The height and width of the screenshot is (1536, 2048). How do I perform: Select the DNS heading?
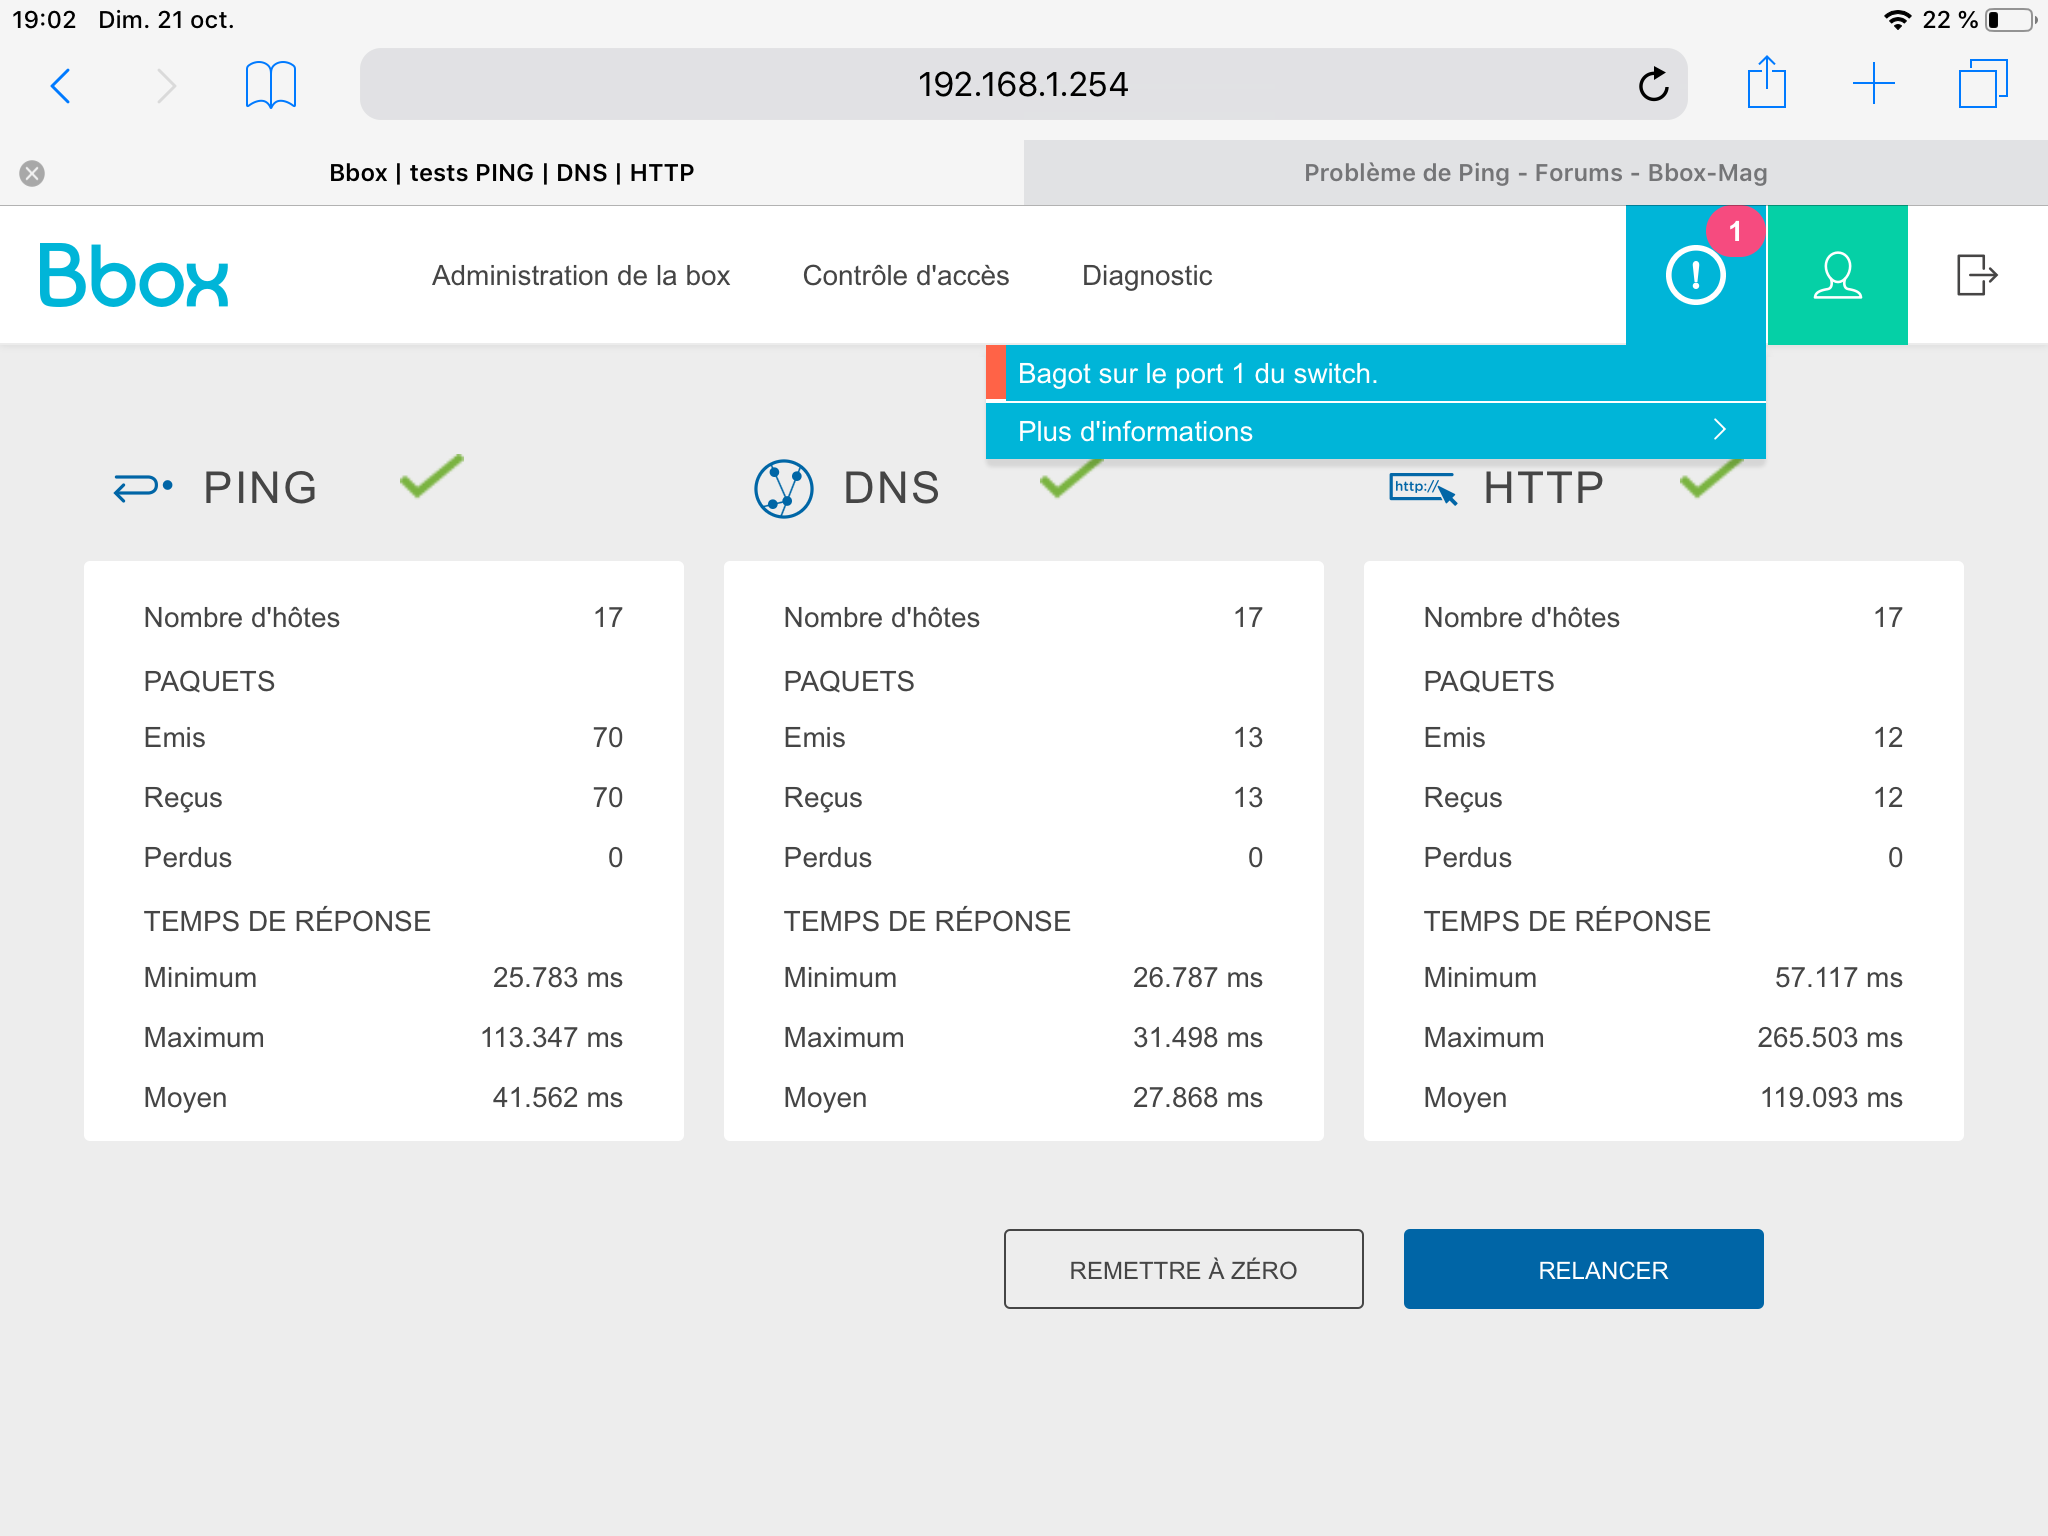[x=892, y=488]
